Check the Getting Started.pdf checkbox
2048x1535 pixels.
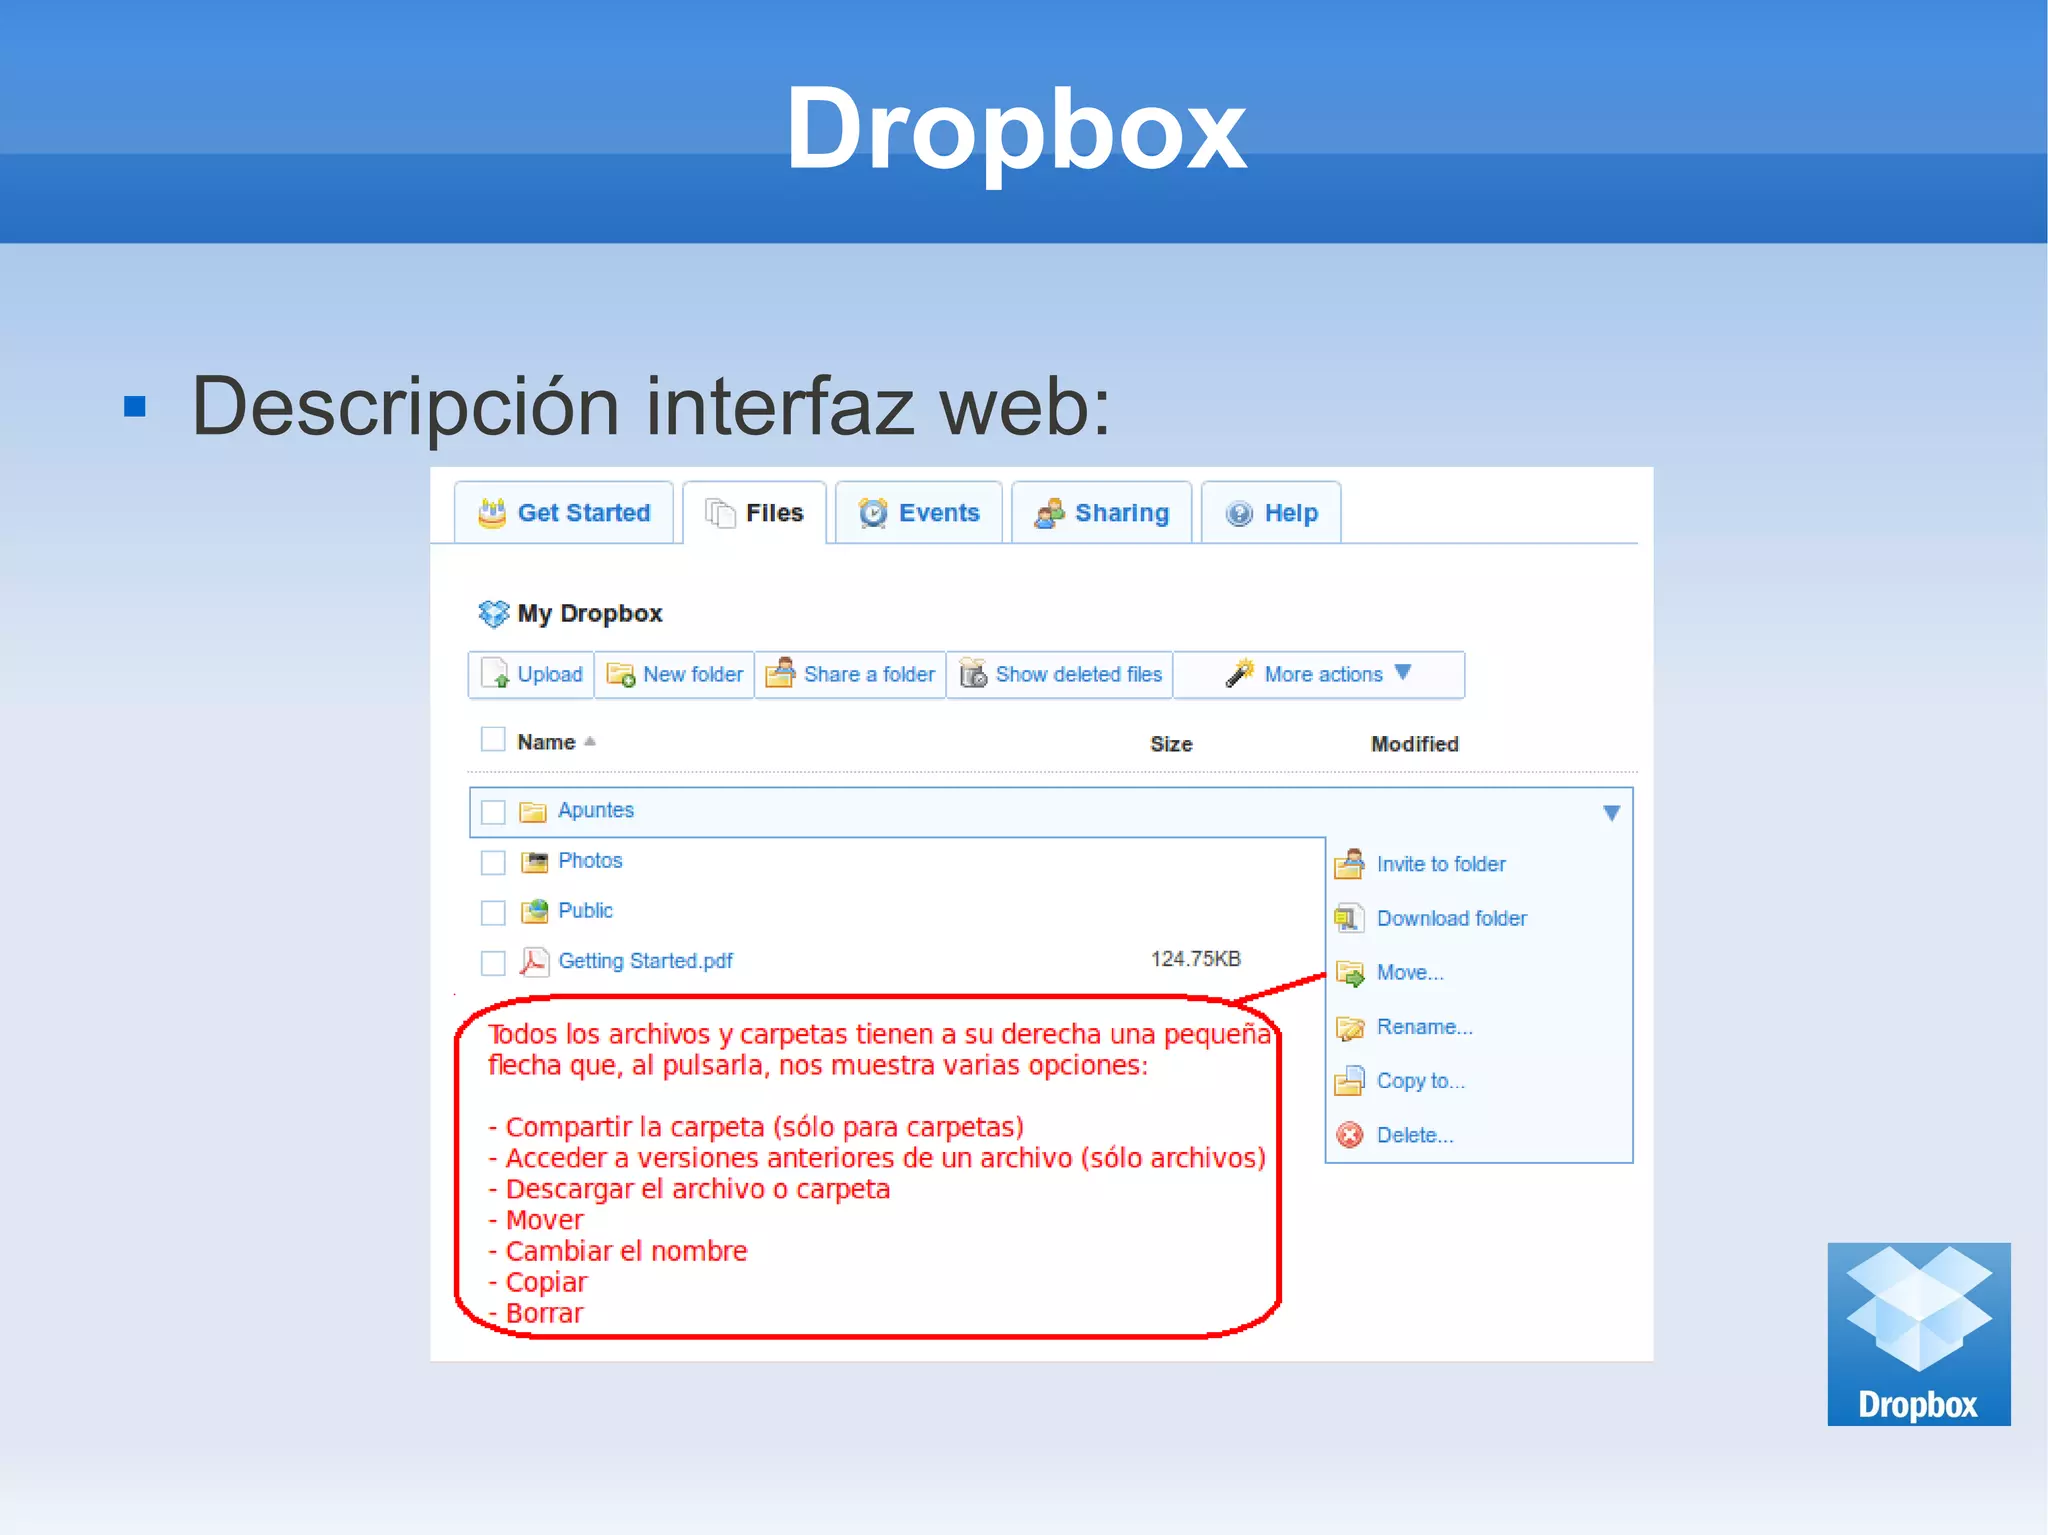[x=493, y=962]
